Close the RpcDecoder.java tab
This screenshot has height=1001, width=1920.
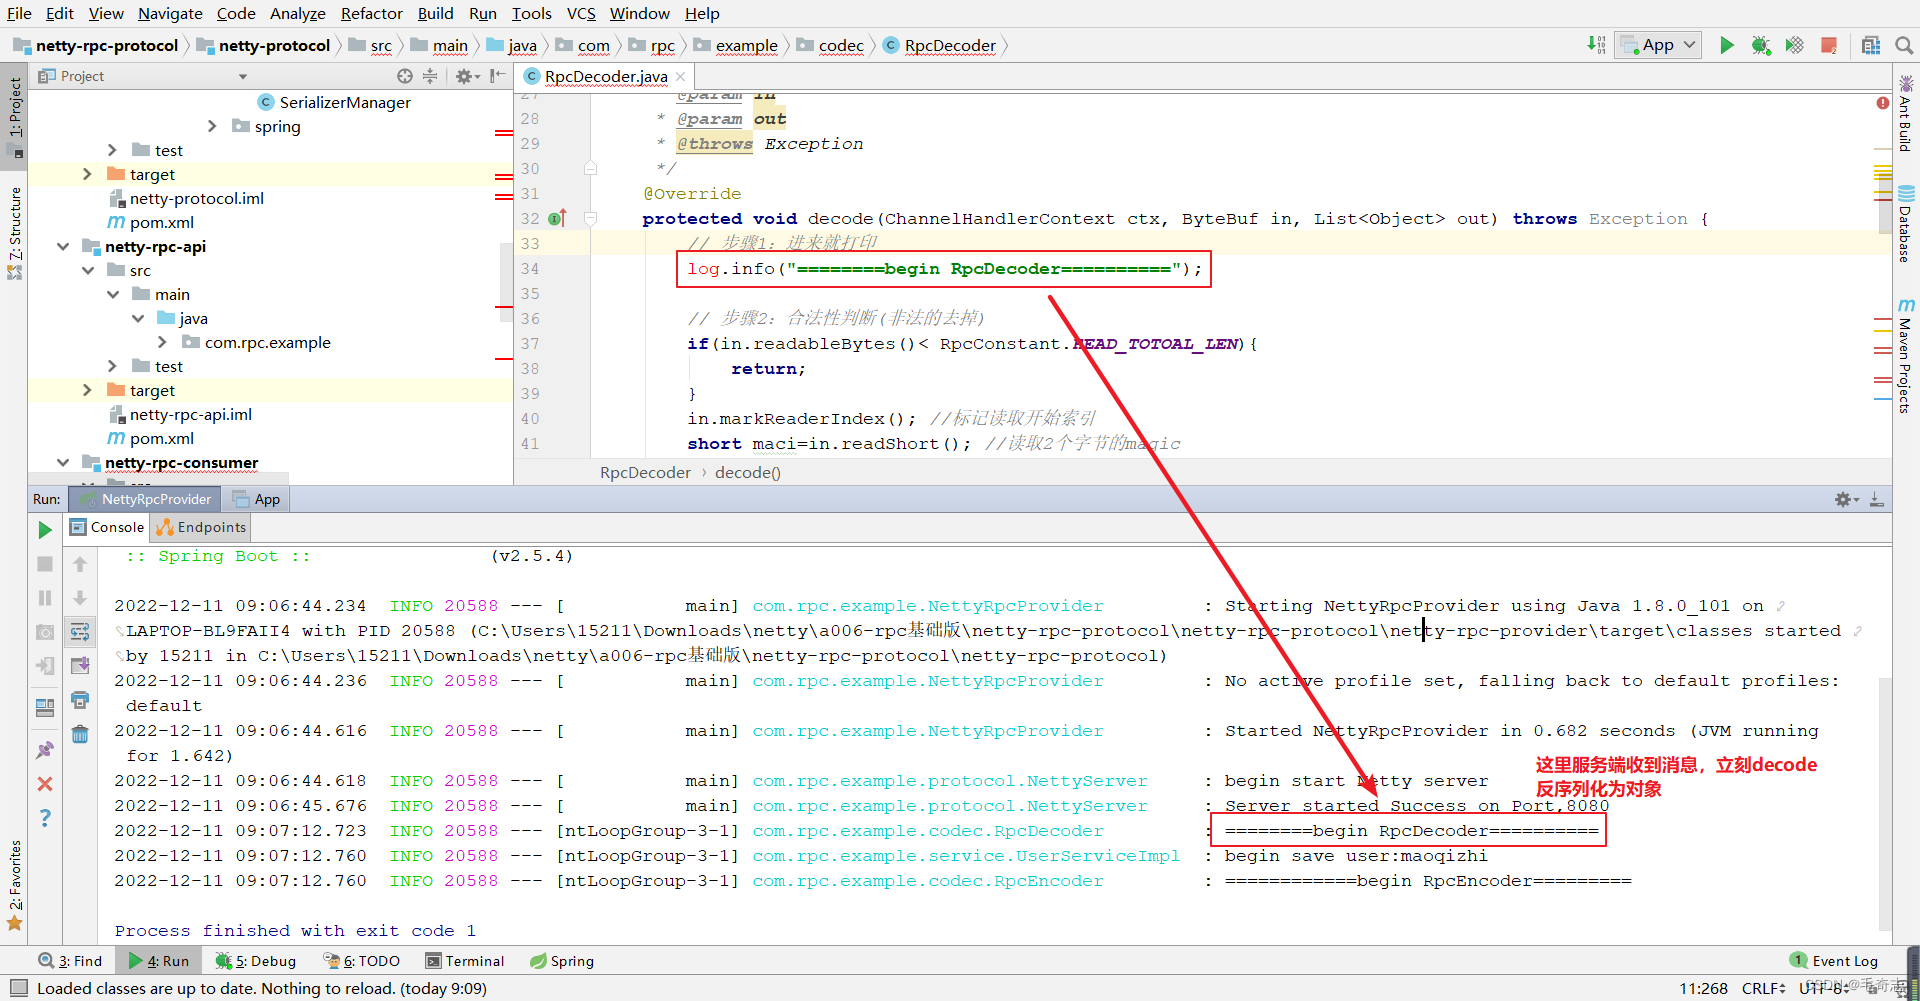click(681, 76)
